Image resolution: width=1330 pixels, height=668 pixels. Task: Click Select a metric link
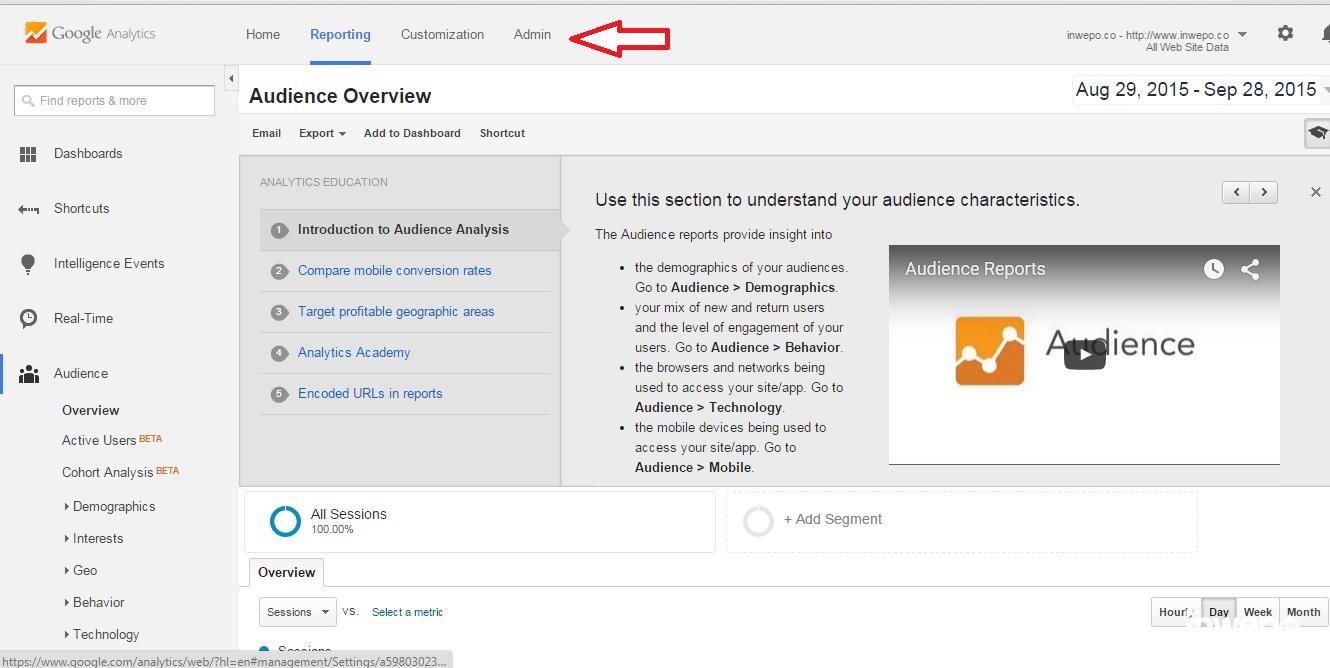click(407, 612)
